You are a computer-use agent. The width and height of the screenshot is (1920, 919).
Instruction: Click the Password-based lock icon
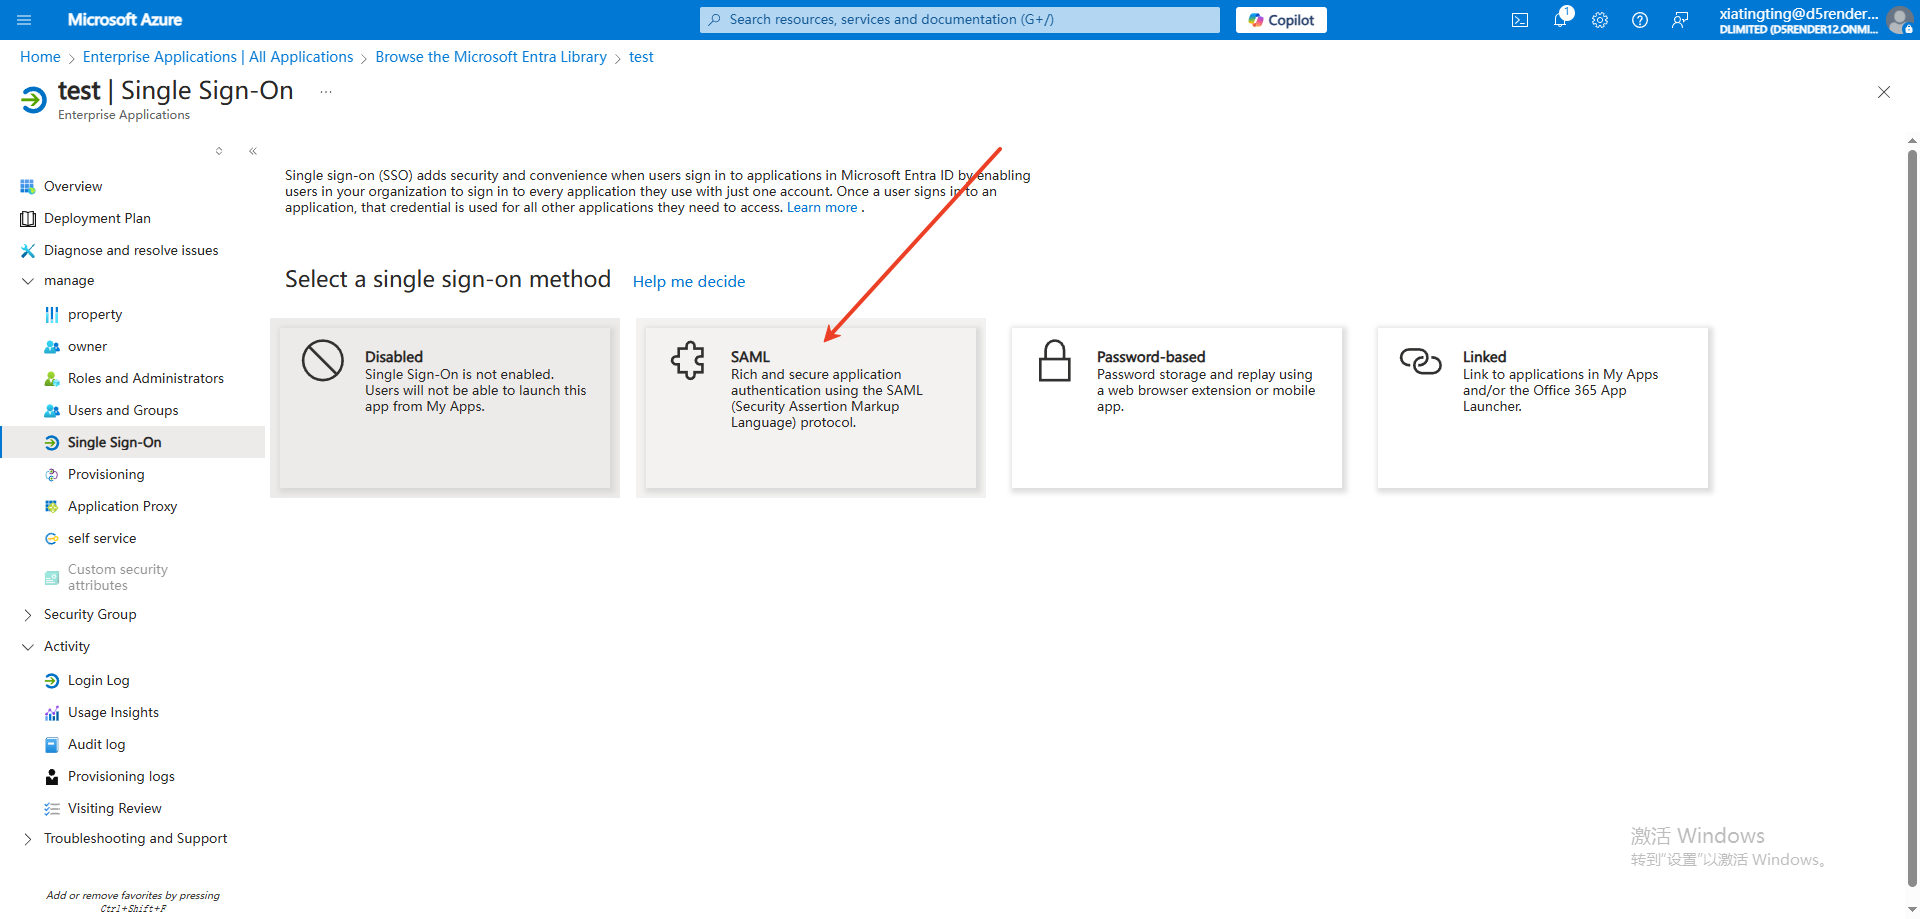[1054, 361]
